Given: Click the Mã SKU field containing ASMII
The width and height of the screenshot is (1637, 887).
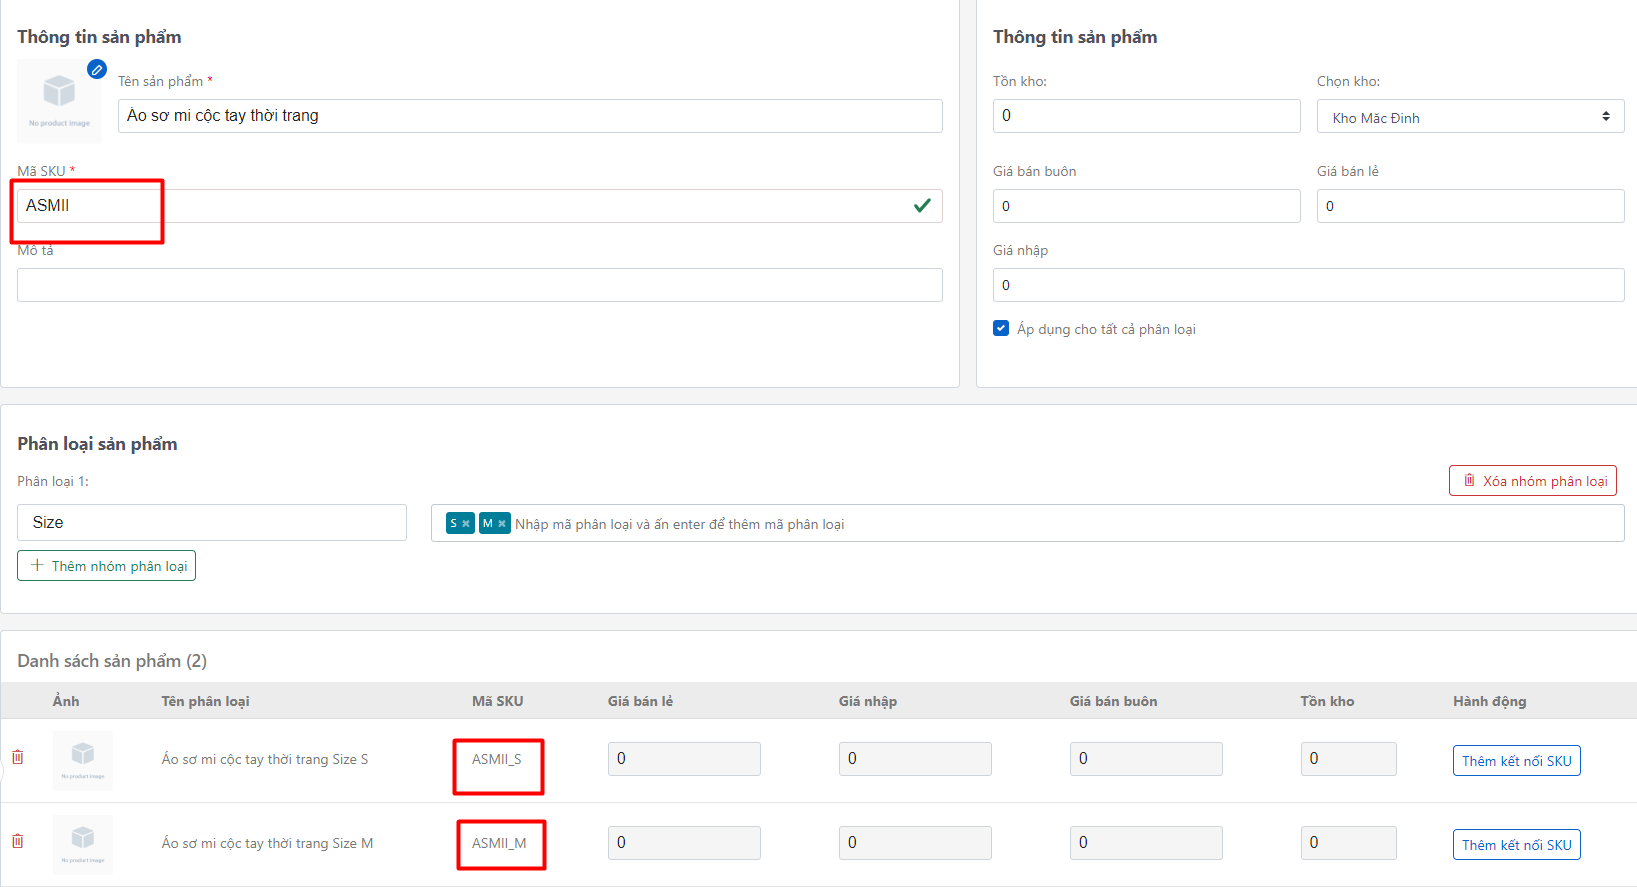Looking at the screenshot, I should point(480,206).
